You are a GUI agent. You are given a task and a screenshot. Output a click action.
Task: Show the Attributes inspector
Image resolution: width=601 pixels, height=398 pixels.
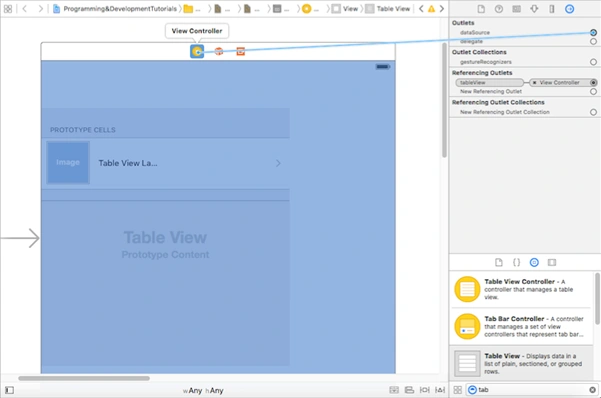(534, 8)
